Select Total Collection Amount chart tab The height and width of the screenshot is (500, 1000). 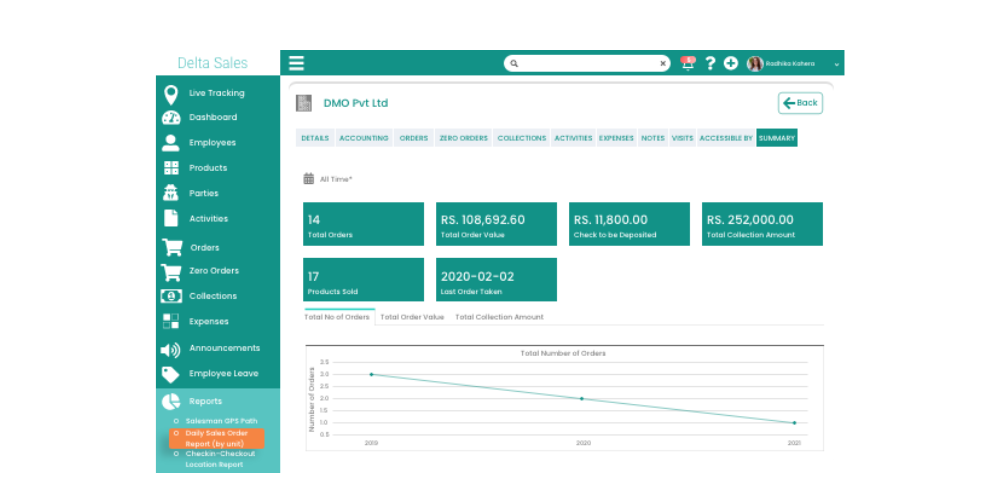[x=499, y=317]
